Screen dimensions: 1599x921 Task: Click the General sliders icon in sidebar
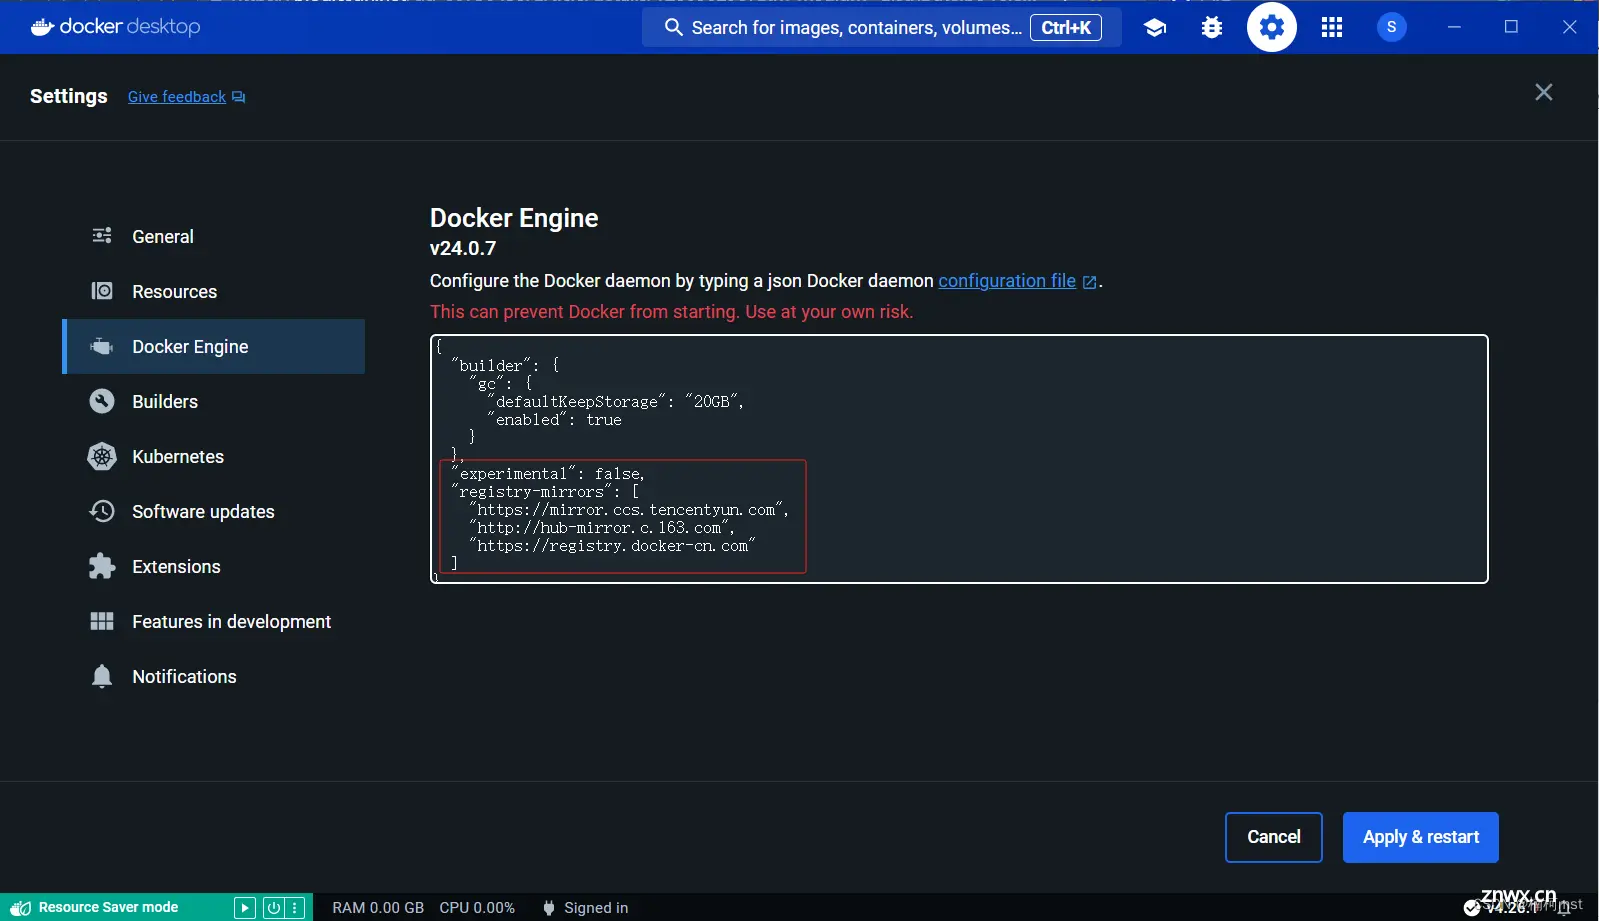tap(102, 236)
